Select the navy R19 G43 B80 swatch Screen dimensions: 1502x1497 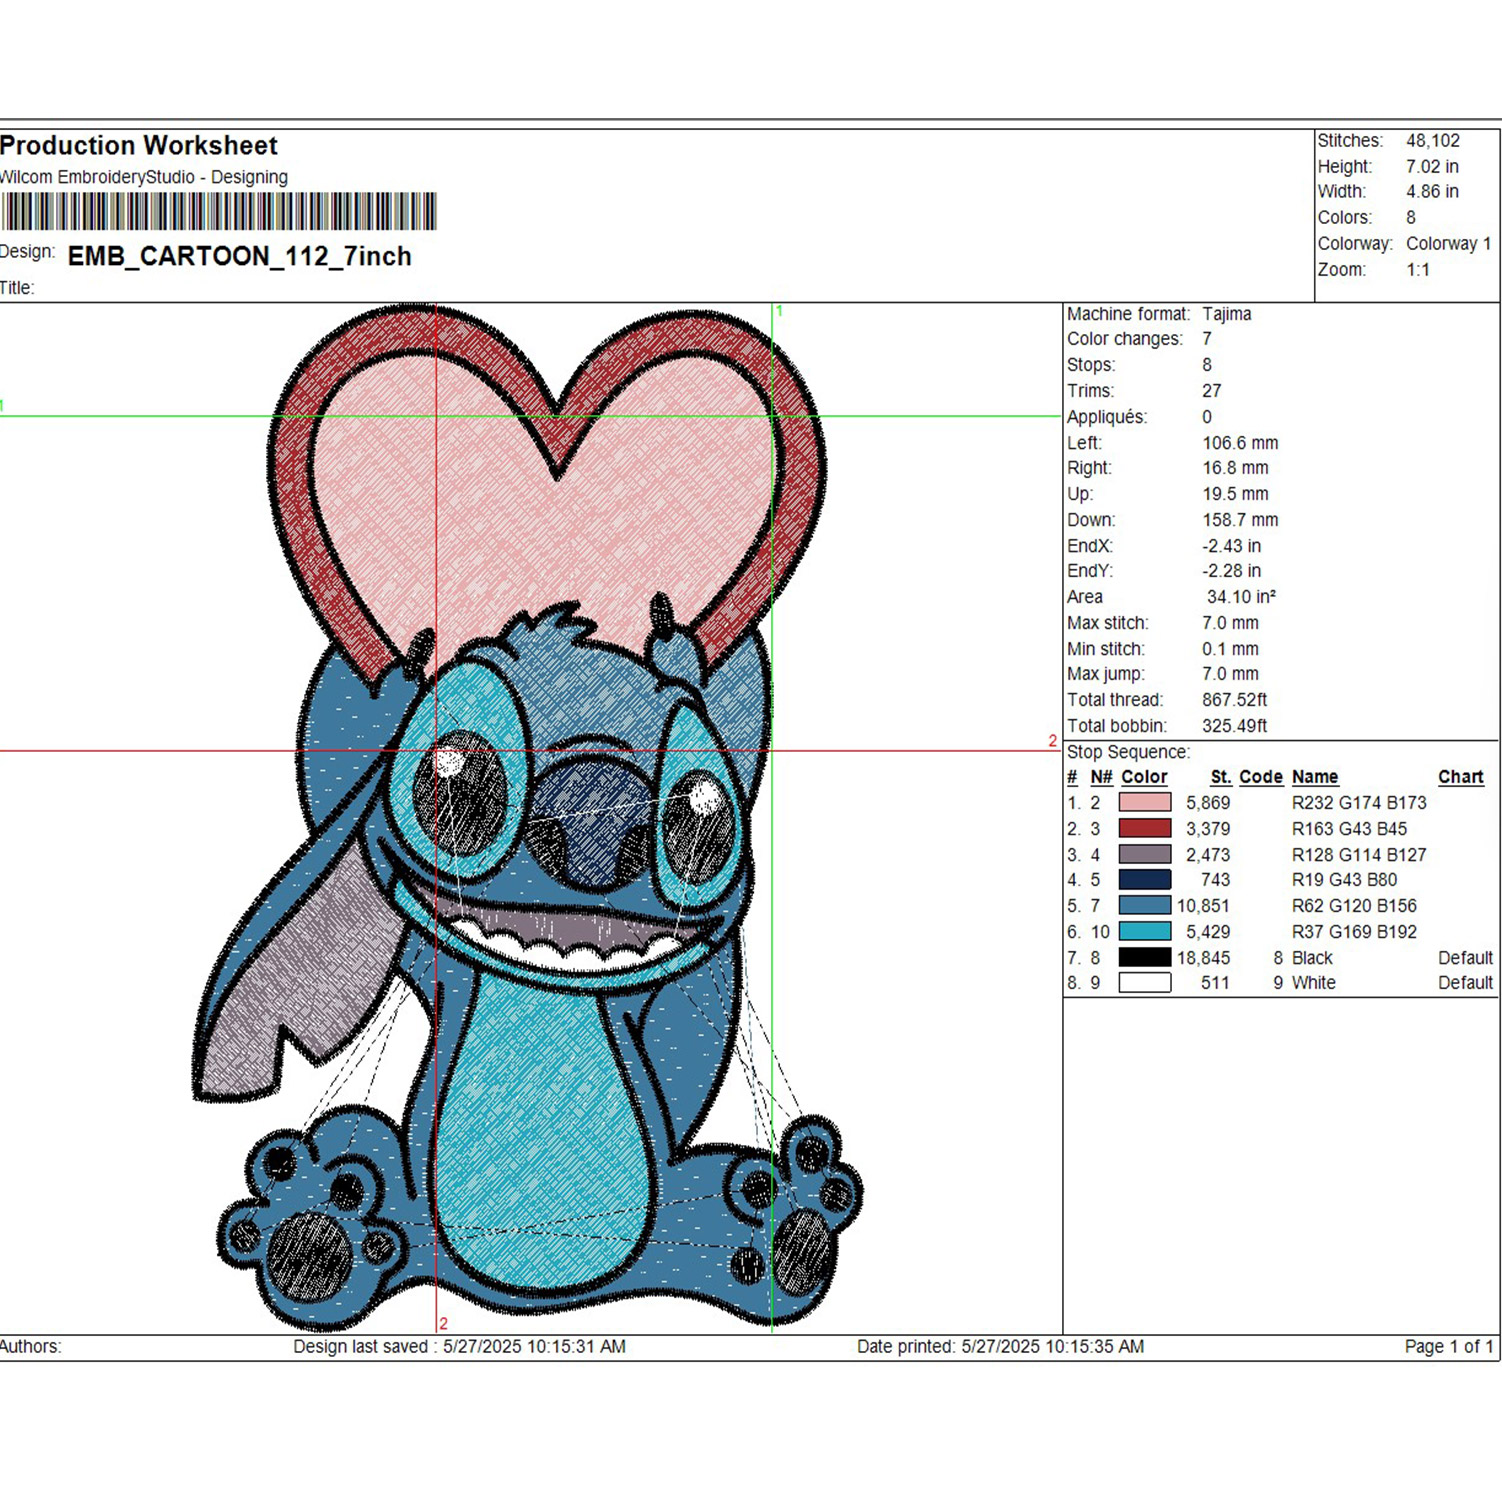click(1144, 879)
